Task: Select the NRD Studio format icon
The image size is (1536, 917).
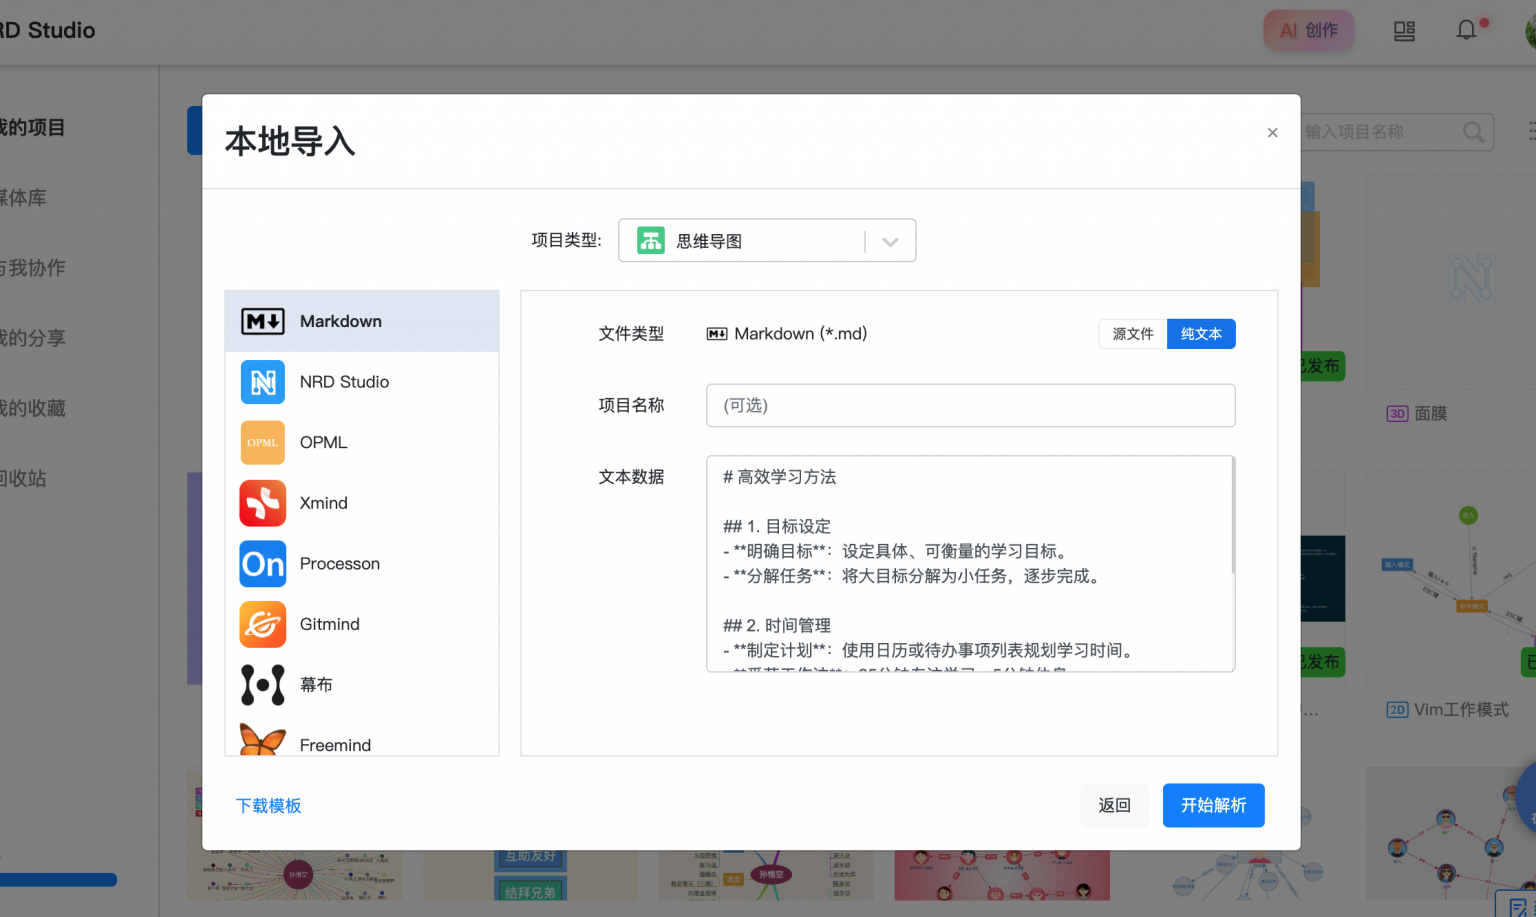Action: click(x=262, y=381)
